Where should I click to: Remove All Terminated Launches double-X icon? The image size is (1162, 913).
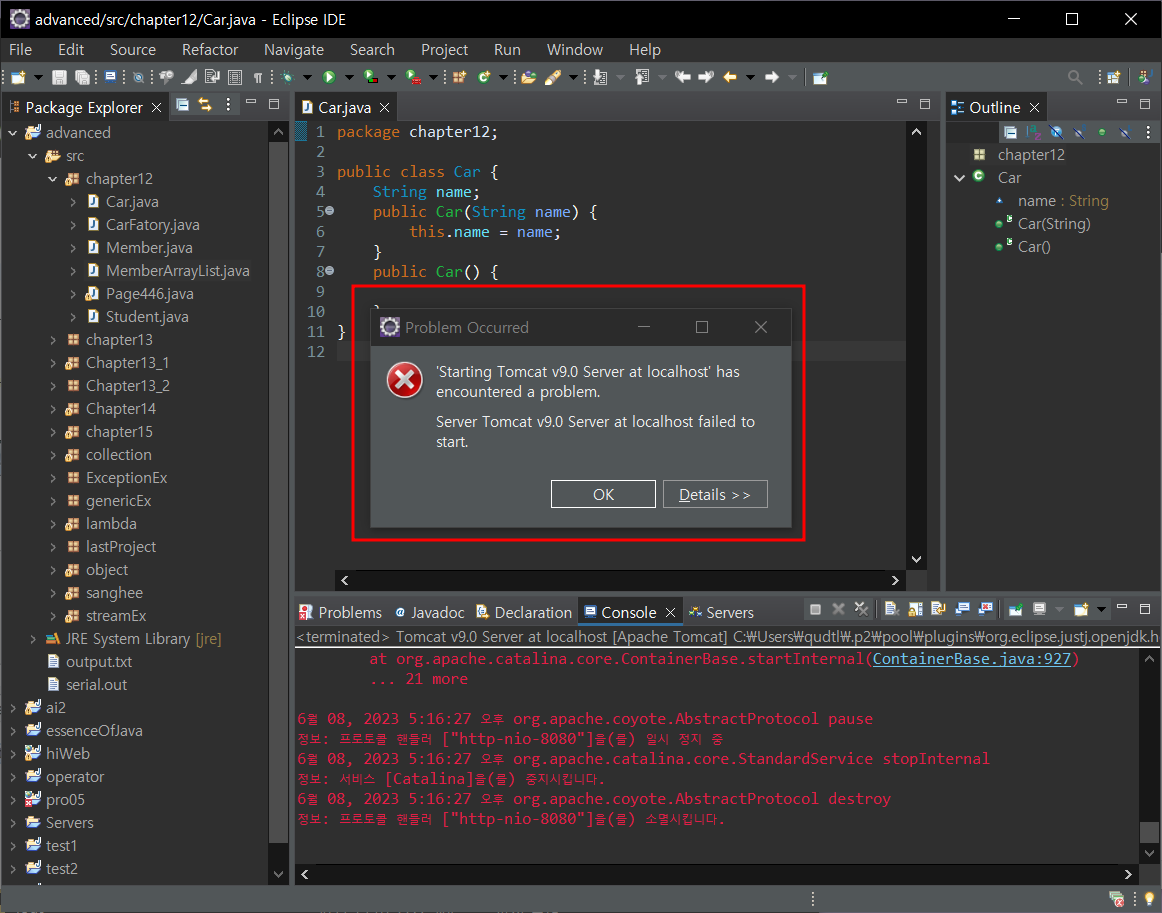pos(861,609)
